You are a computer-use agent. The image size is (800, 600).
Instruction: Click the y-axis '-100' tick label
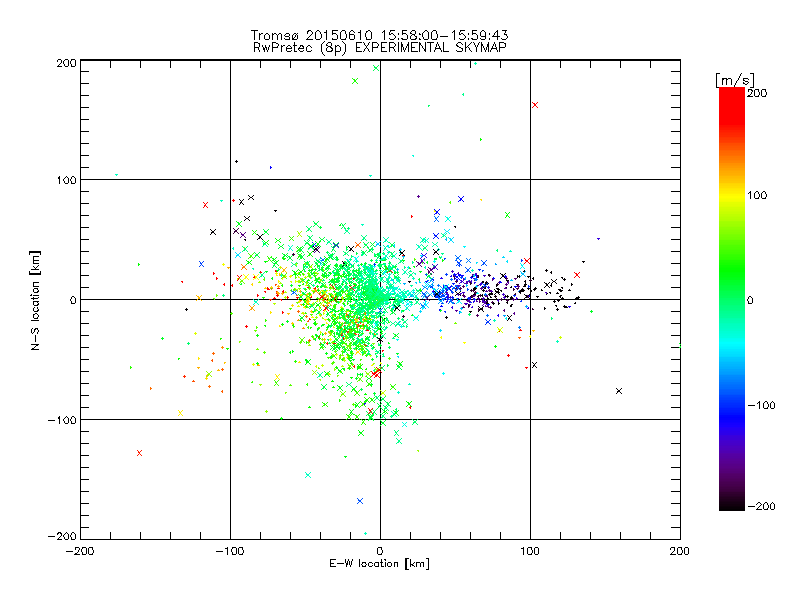coord(62,420)
